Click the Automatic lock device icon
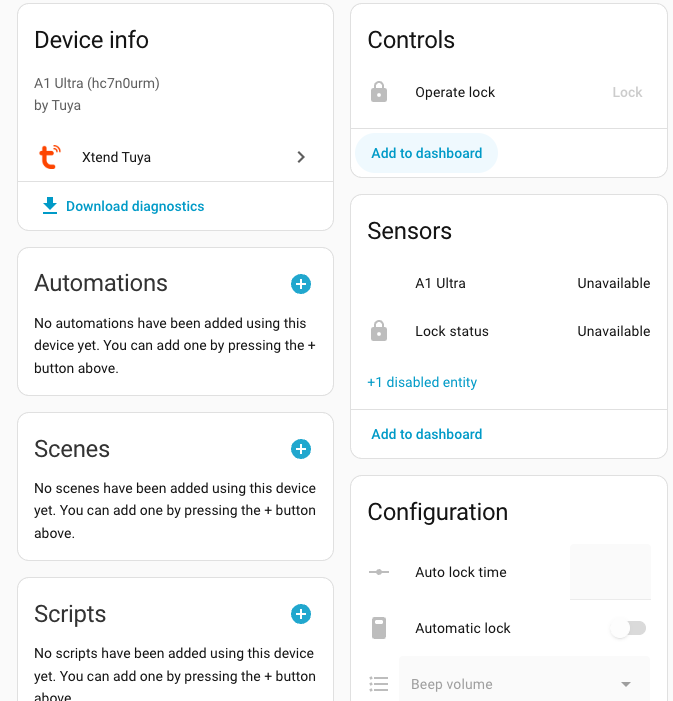 coord(379,628)
